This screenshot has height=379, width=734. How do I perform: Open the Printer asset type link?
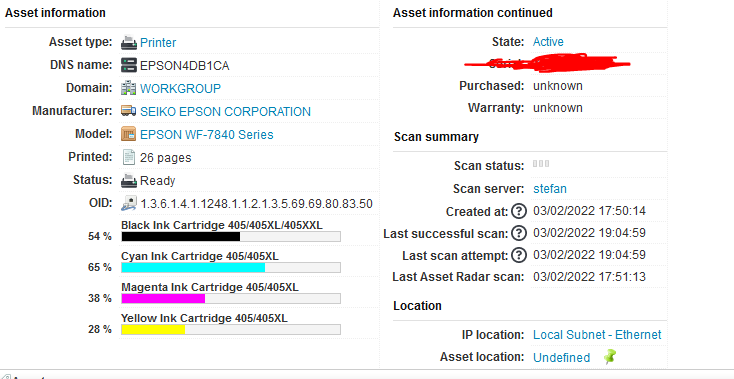[158, 43]
